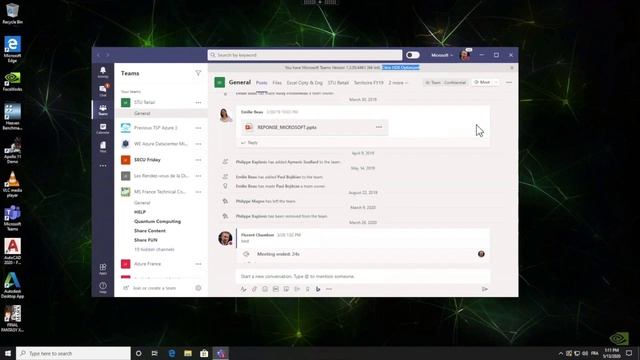Open the Quantum Computing channel
This screenshot has width=640, height=360.
(x=158, y=222)
